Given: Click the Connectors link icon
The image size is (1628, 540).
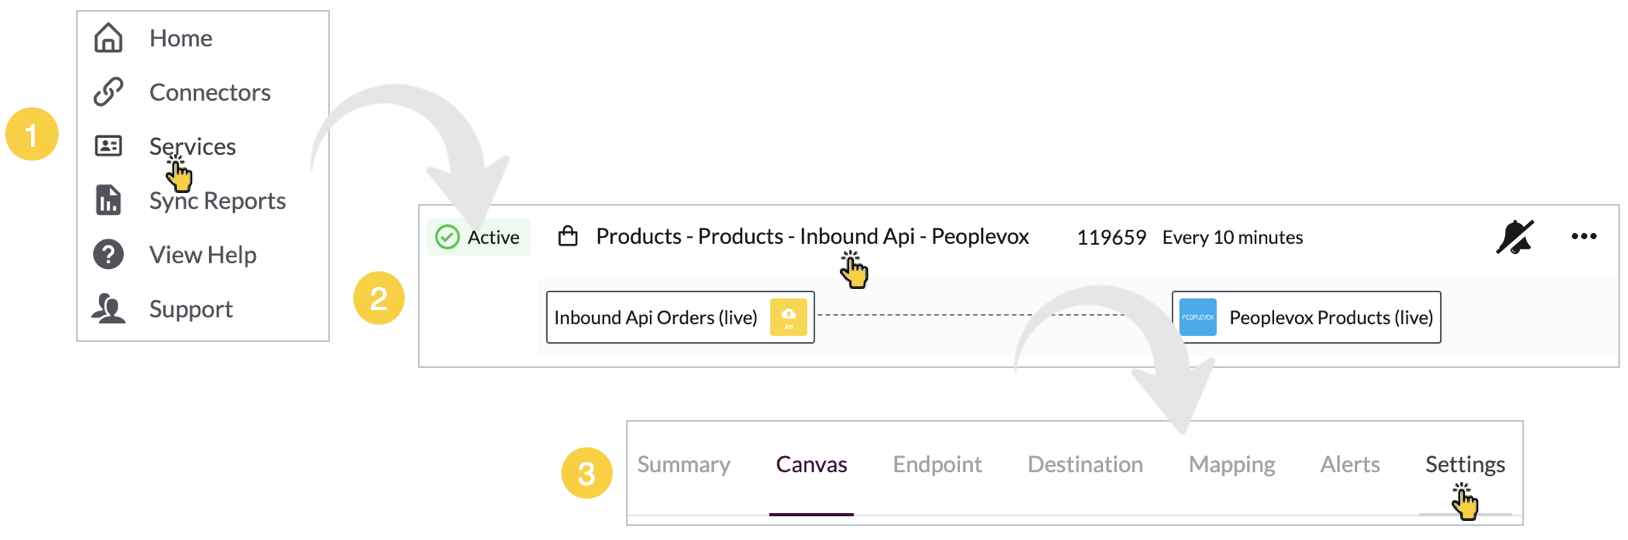Looking at the screenshot, I should [x=108, y=92].
